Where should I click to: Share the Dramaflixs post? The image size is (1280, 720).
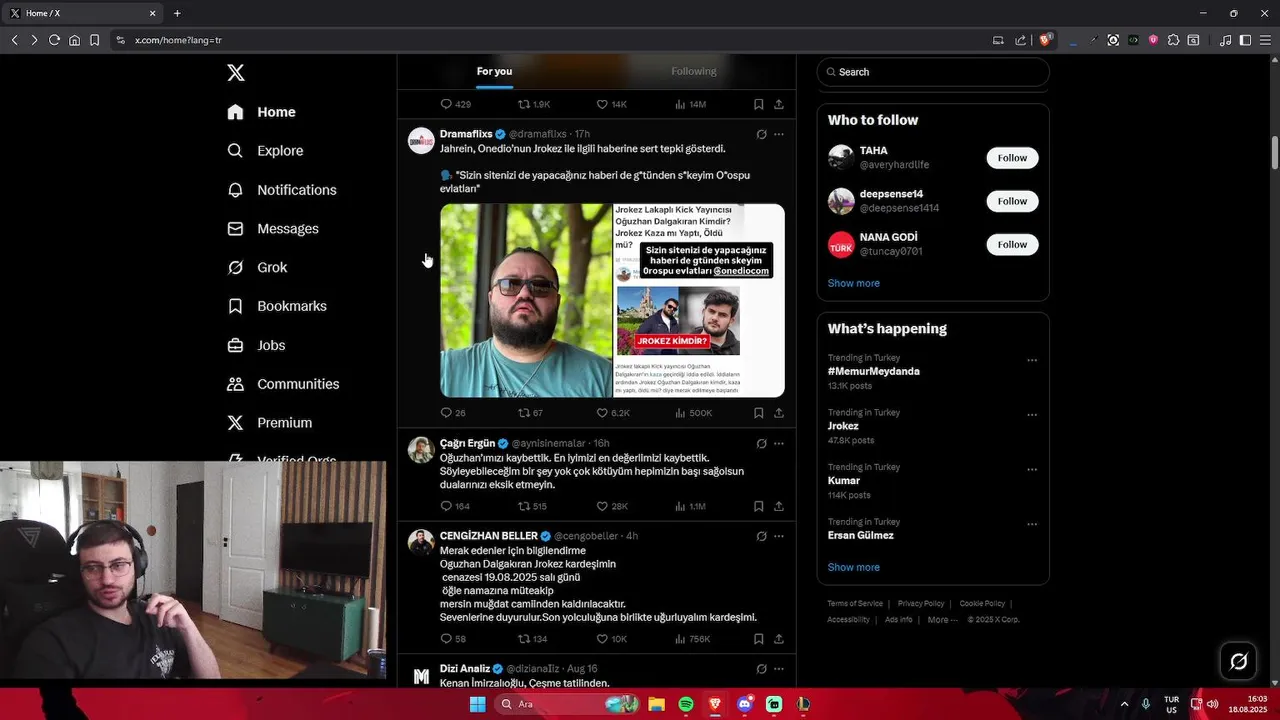[x=779, y=413]
